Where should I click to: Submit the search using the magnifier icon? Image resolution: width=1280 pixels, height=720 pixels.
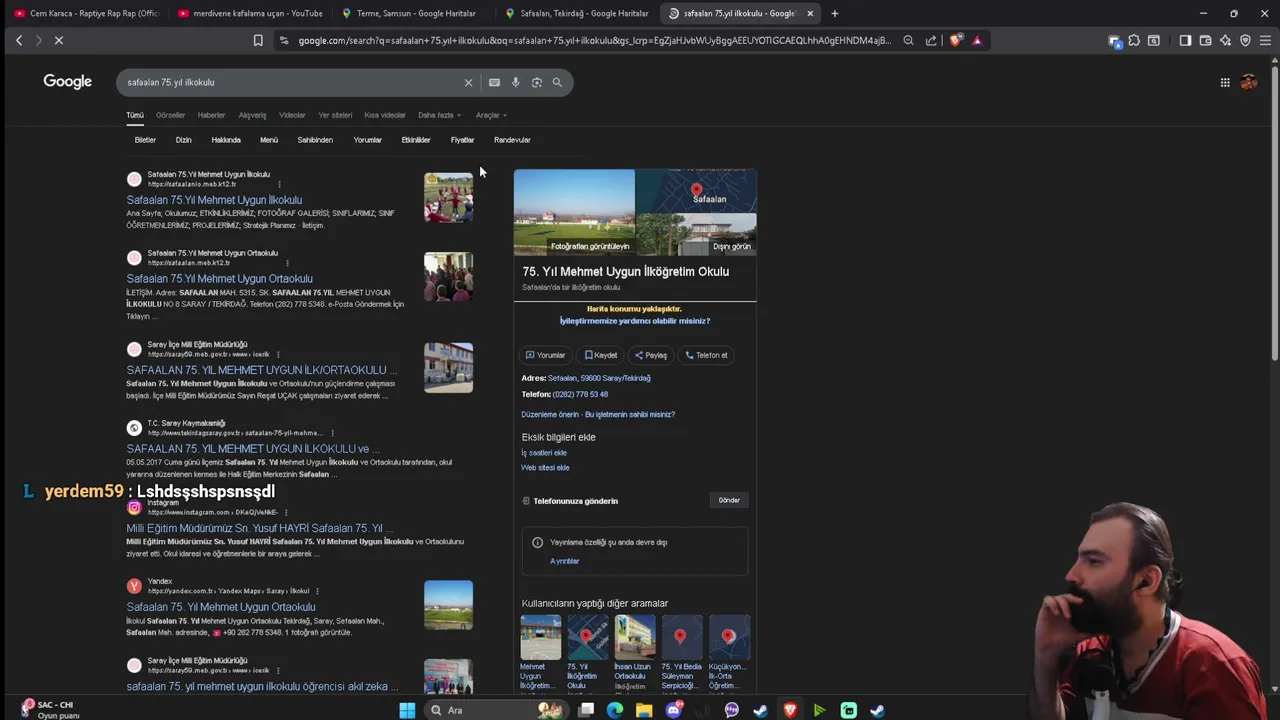pos(557,82)
